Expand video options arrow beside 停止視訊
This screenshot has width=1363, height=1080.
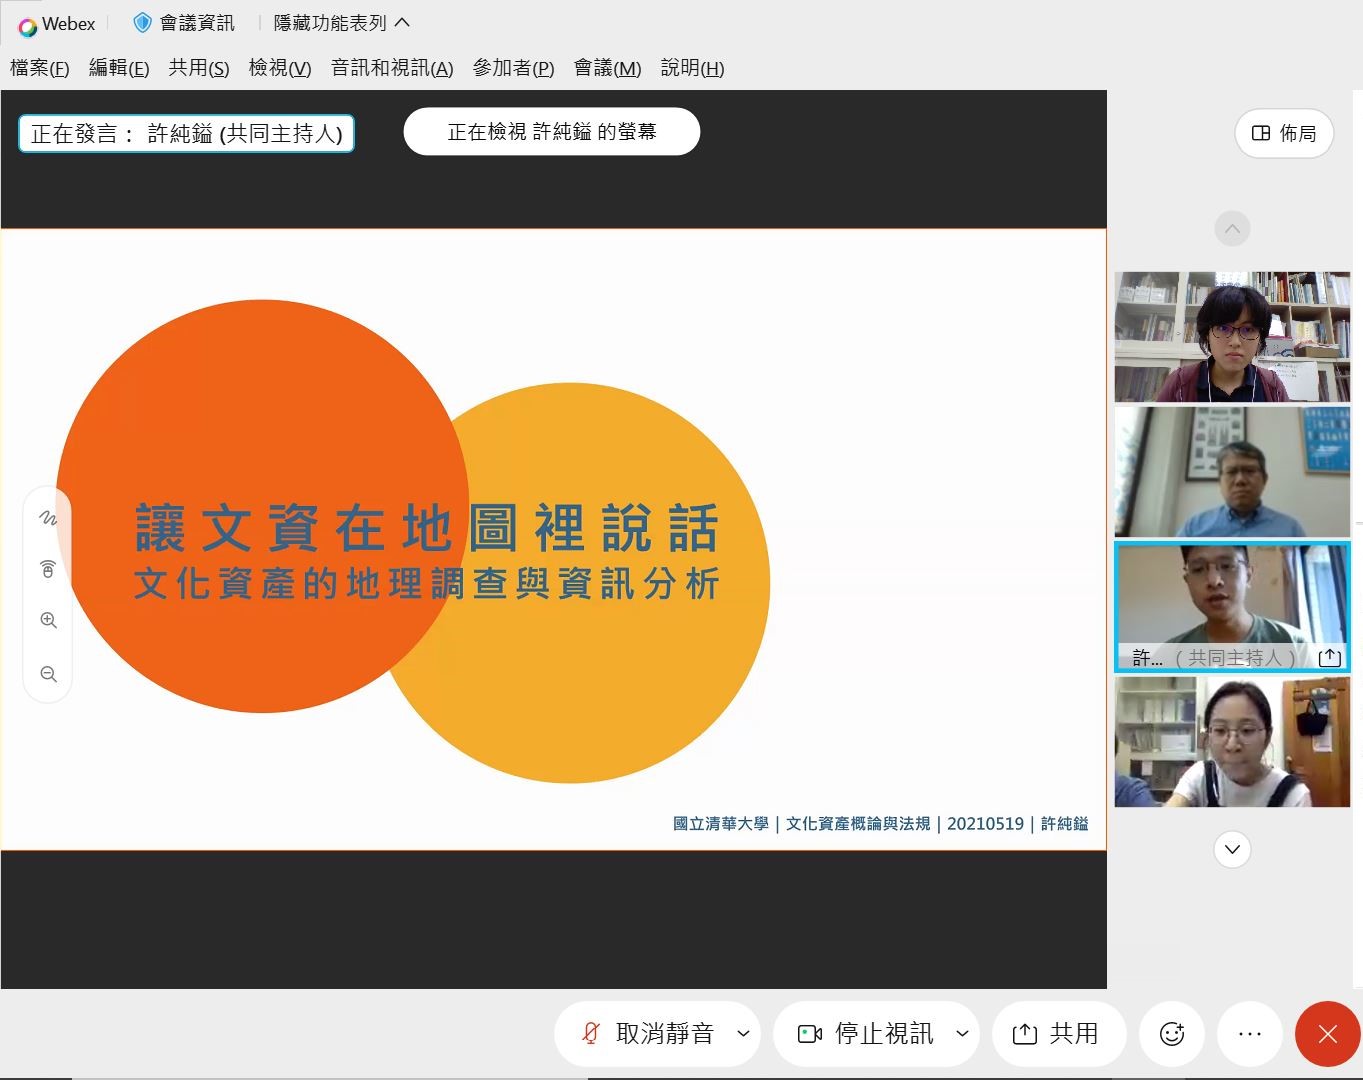pos(962,1034)
